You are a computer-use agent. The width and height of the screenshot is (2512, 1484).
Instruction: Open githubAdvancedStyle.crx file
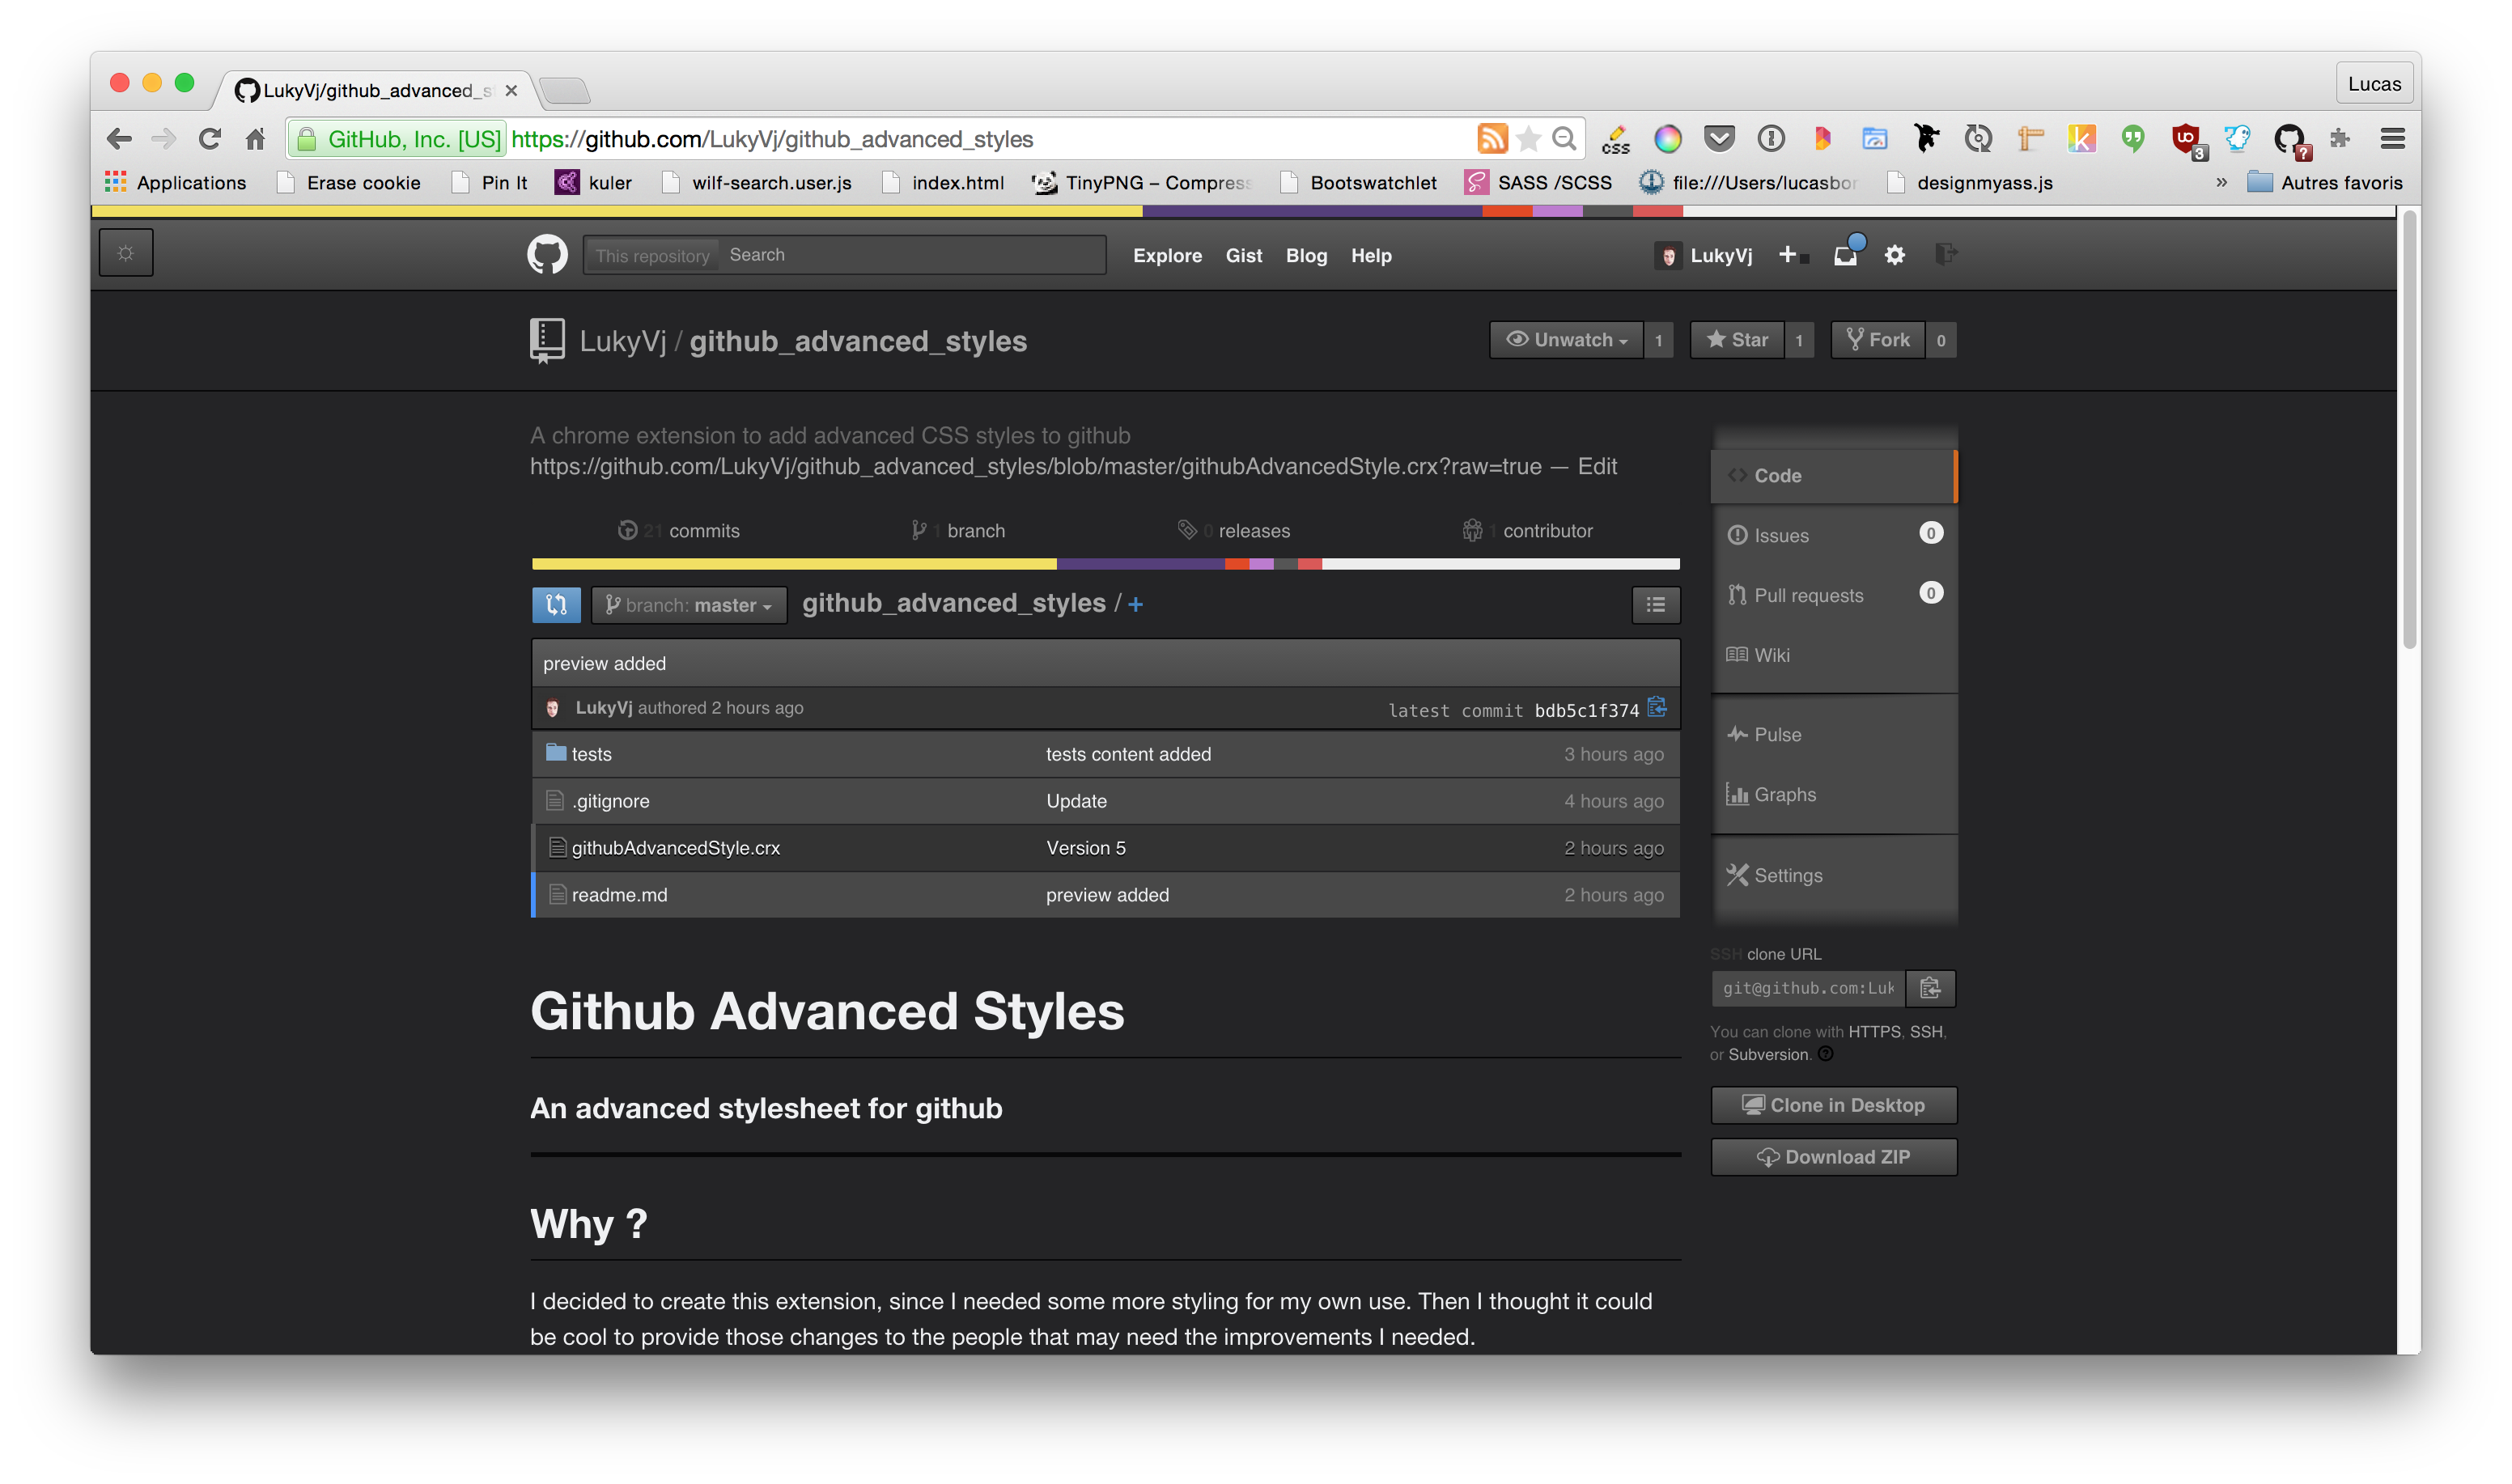click(676, 848)
